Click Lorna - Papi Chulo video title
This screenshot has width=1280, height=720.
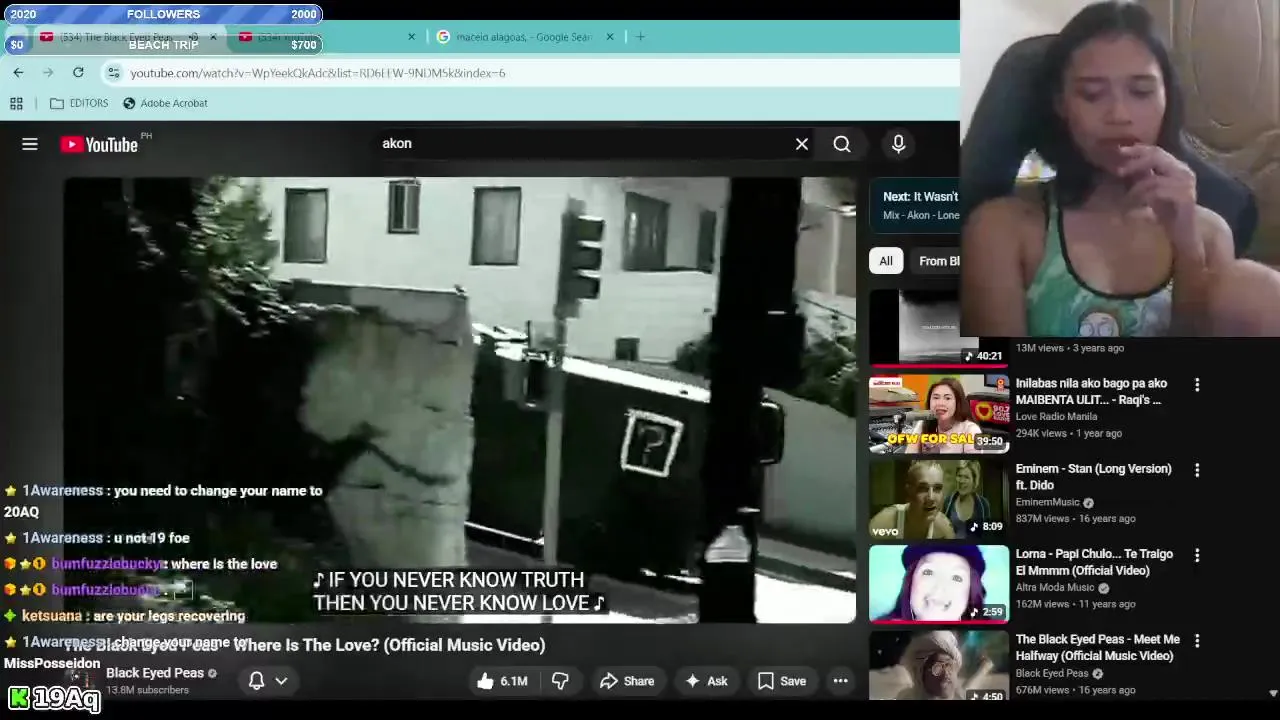[x=1094, y=562]
